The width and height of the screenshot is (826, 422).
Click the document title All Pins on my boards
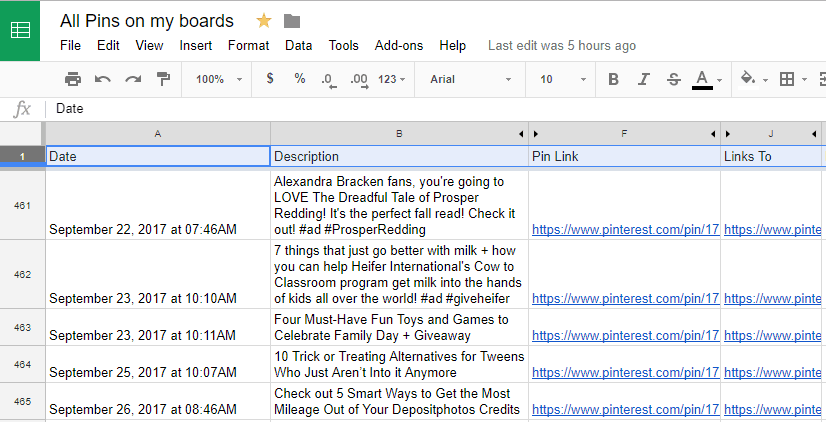click(x=146, y=21)
